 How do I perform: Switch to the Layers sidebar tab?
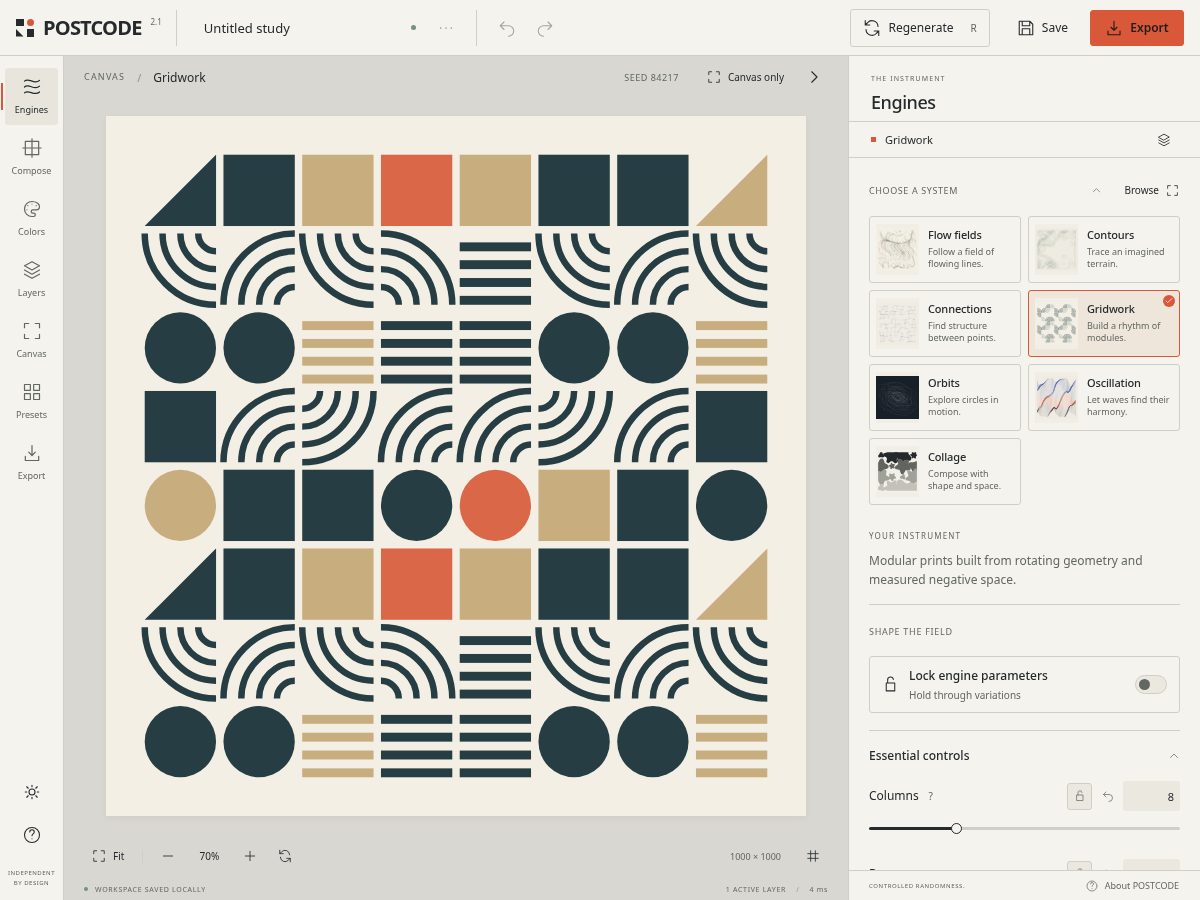31,279
